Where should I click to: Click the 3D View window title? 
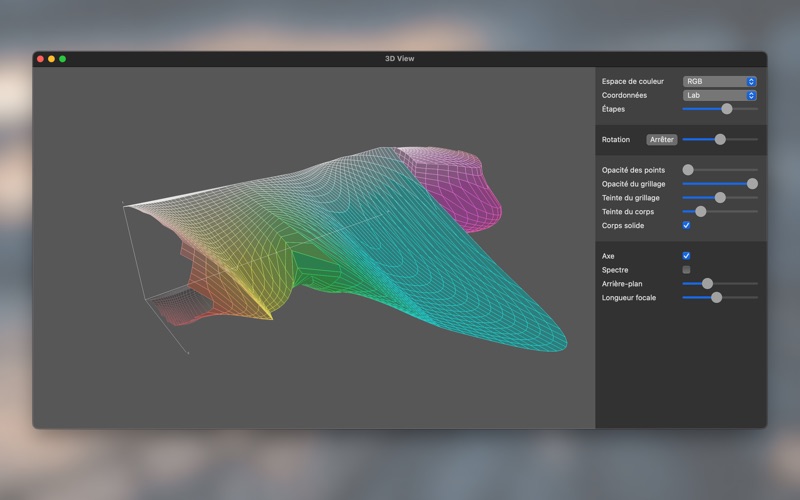coord(399,59)
